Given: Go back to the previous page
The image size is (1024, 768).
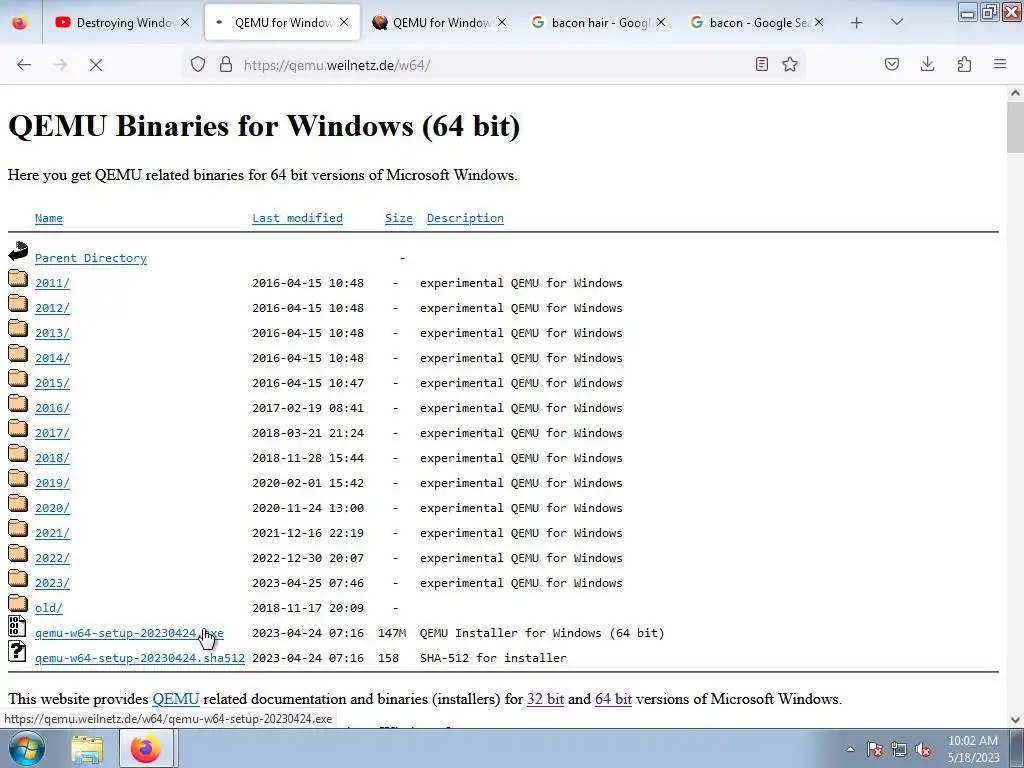Looking at the screenshot, I should pyautogui.click(x=24, y=65).
